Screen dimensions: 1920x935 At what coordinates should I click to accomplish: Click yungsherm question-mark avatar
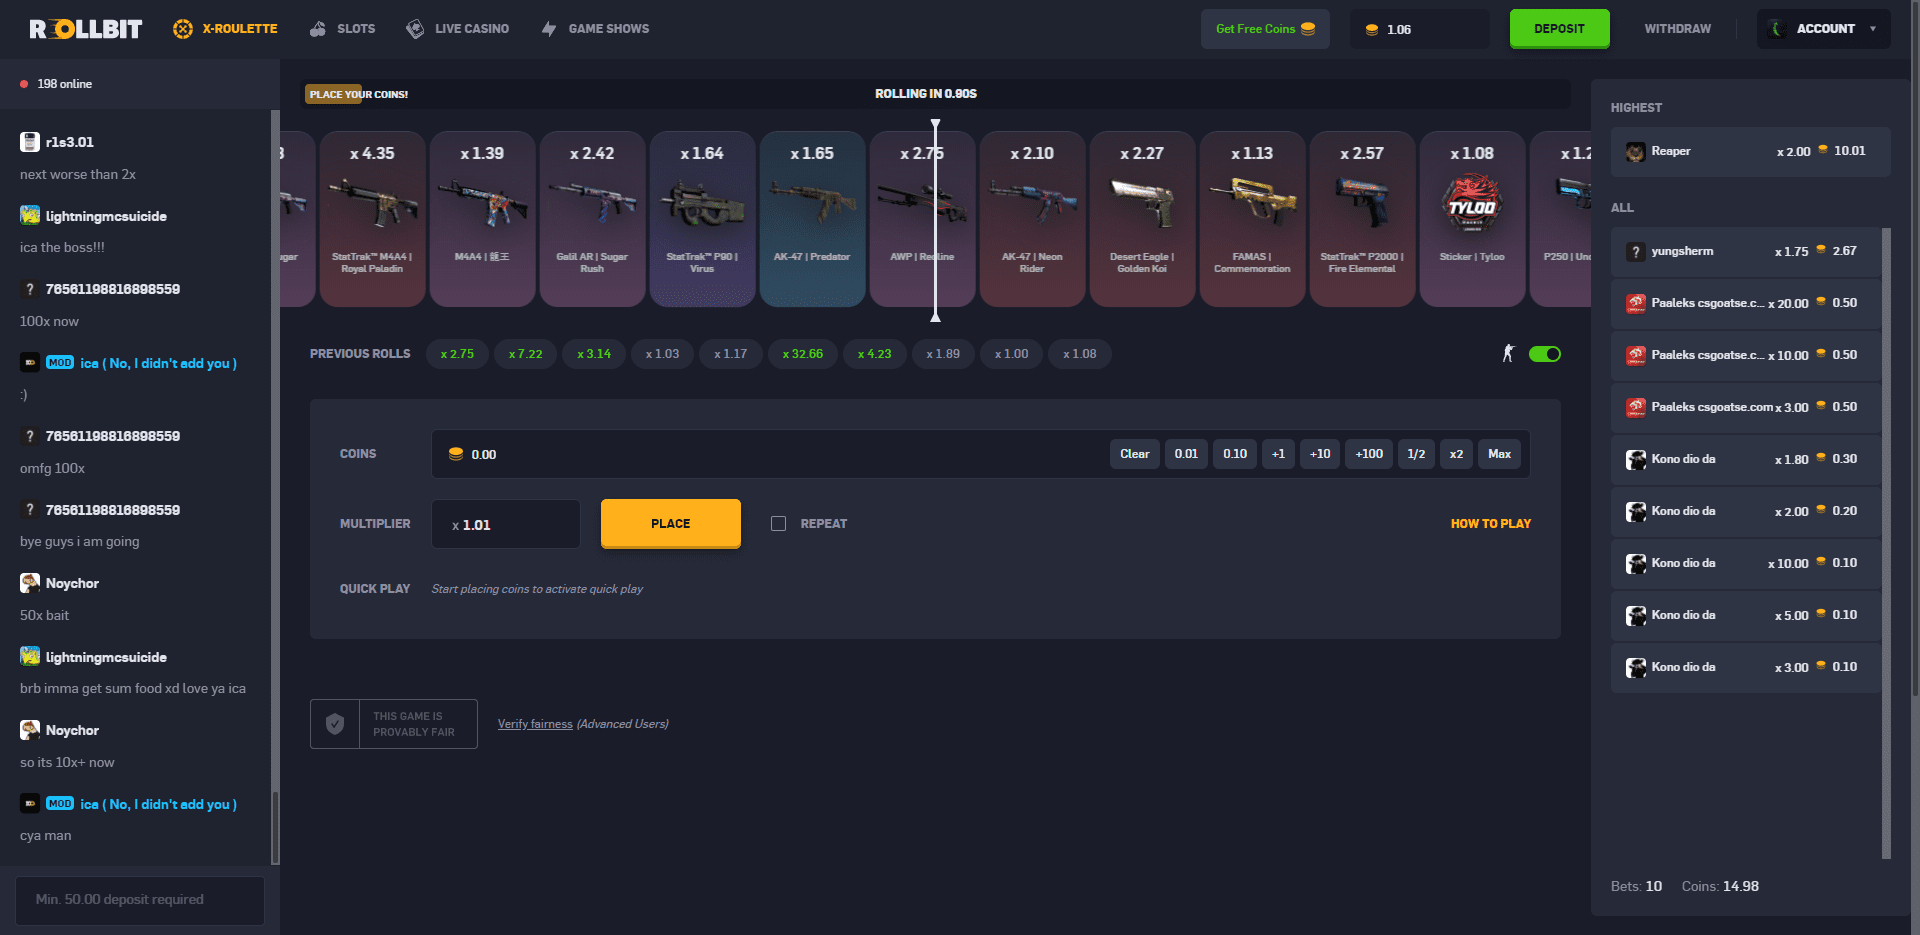(x=1636, y=252)
